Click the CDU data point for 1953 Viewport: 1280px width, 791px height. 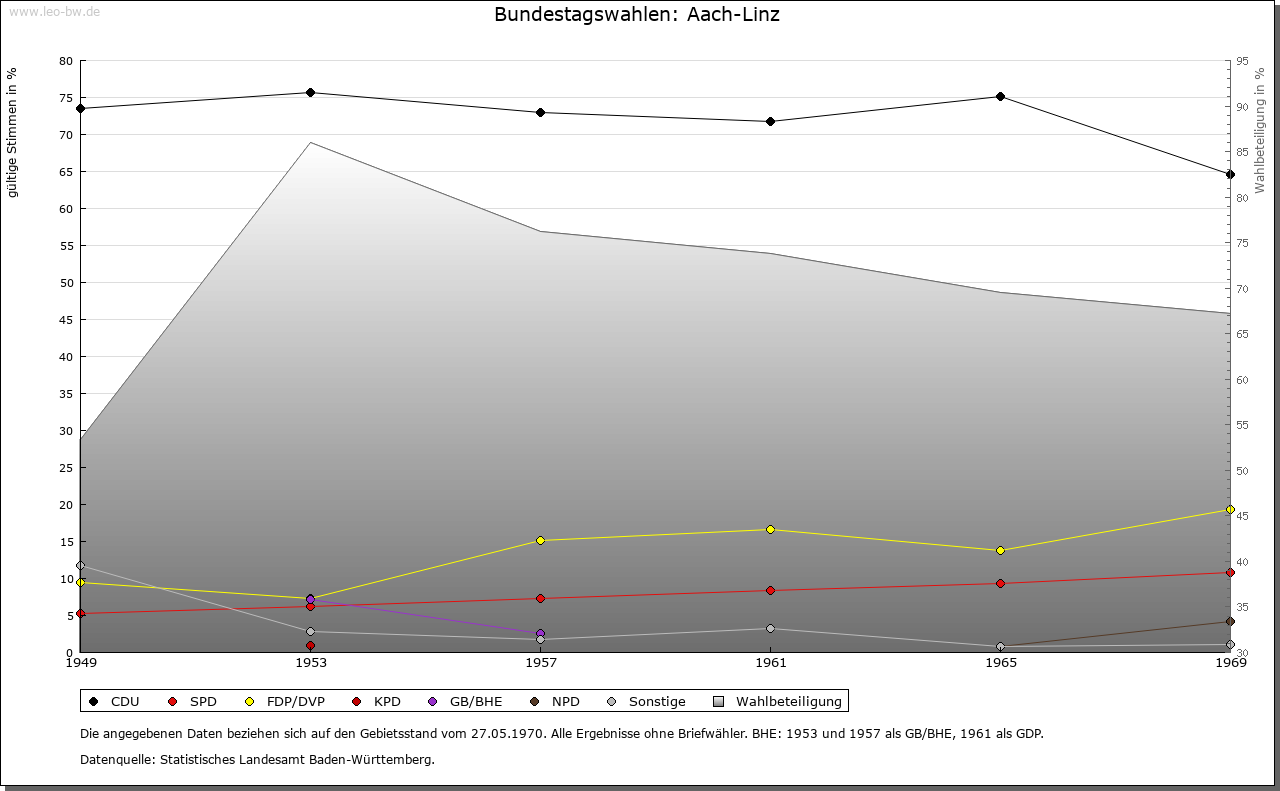(310, 93)
